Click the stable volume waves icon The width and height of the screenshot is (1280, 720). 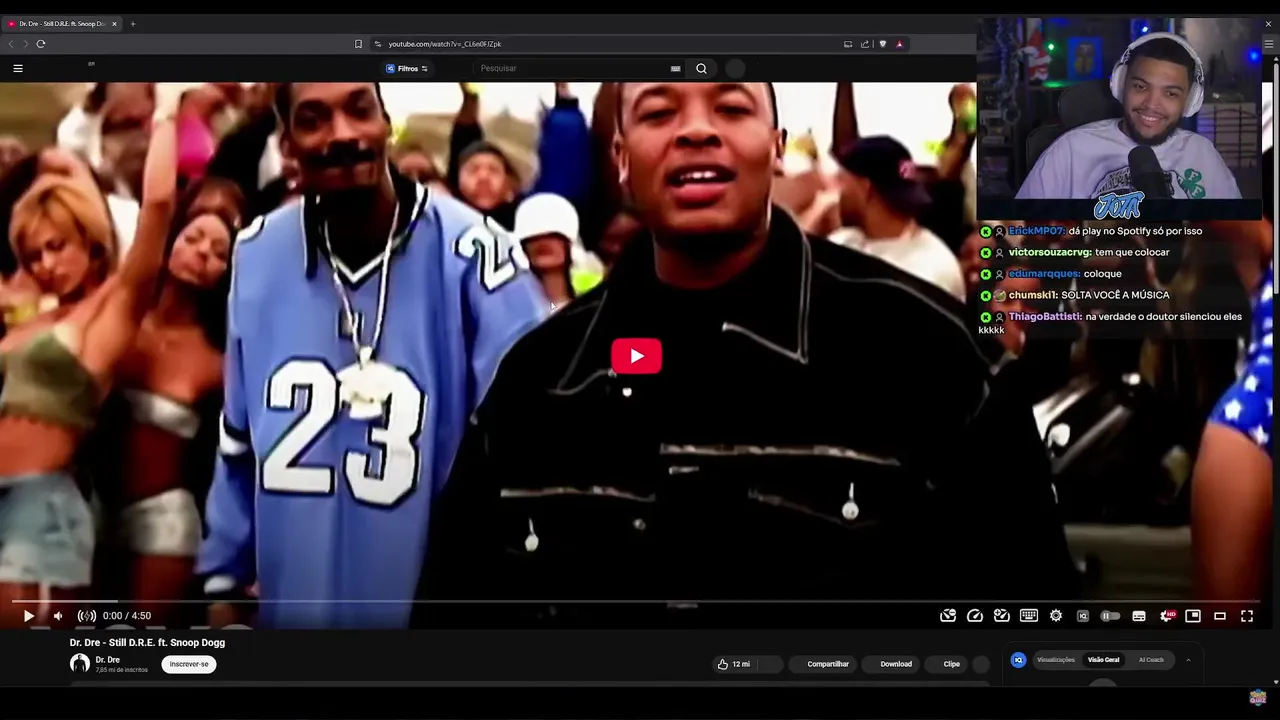[87, 616]
